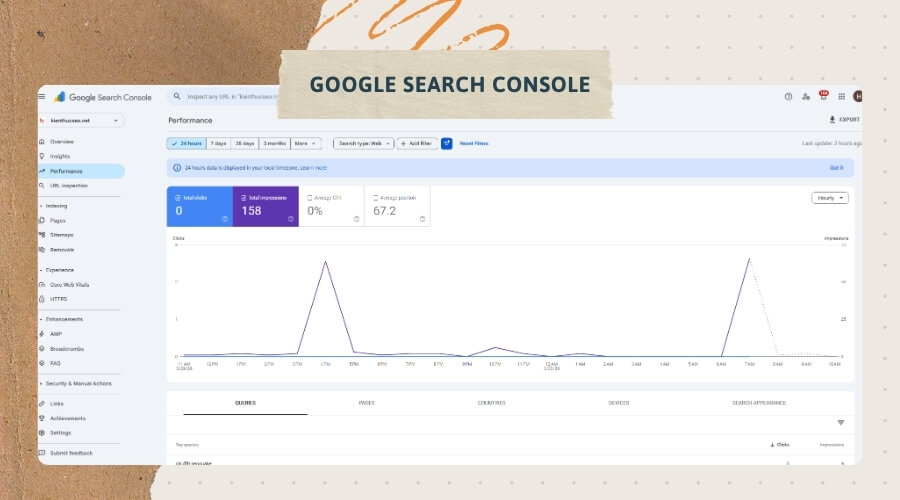The height and width of the screenshot is (500, 900).
Task: Click help icon on Average CTR card
Action: 356,219
